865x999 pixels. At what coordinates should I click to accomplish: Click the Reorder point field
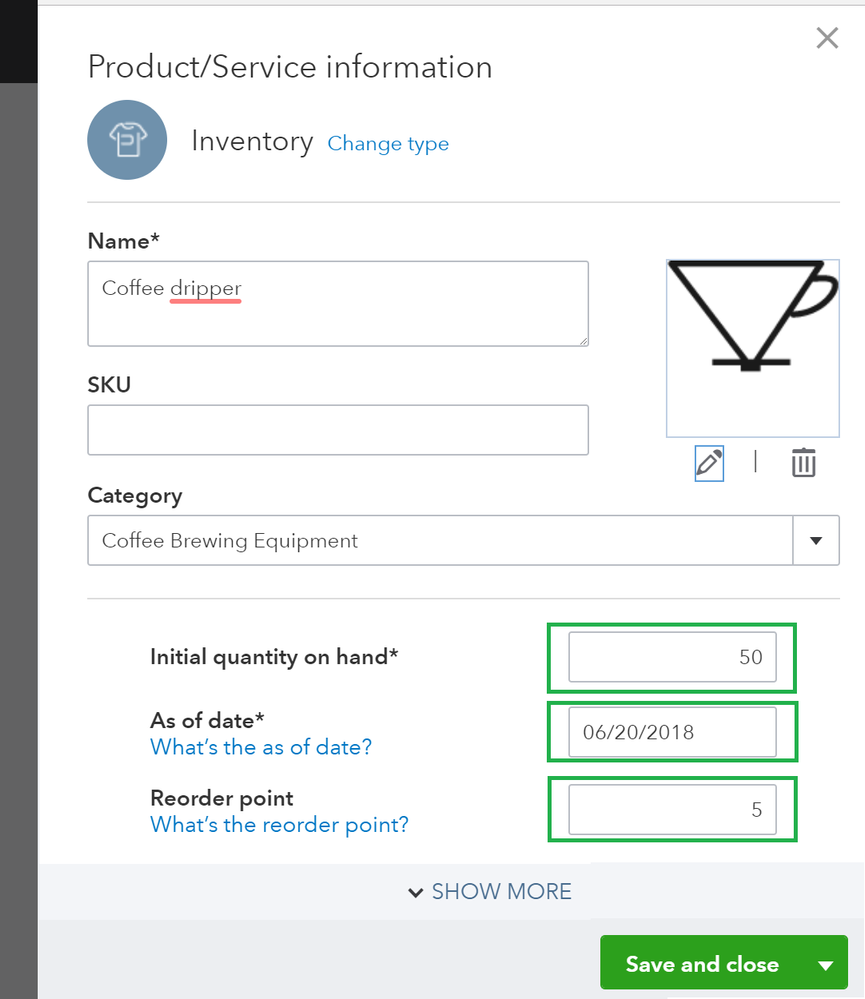(672, 809)
